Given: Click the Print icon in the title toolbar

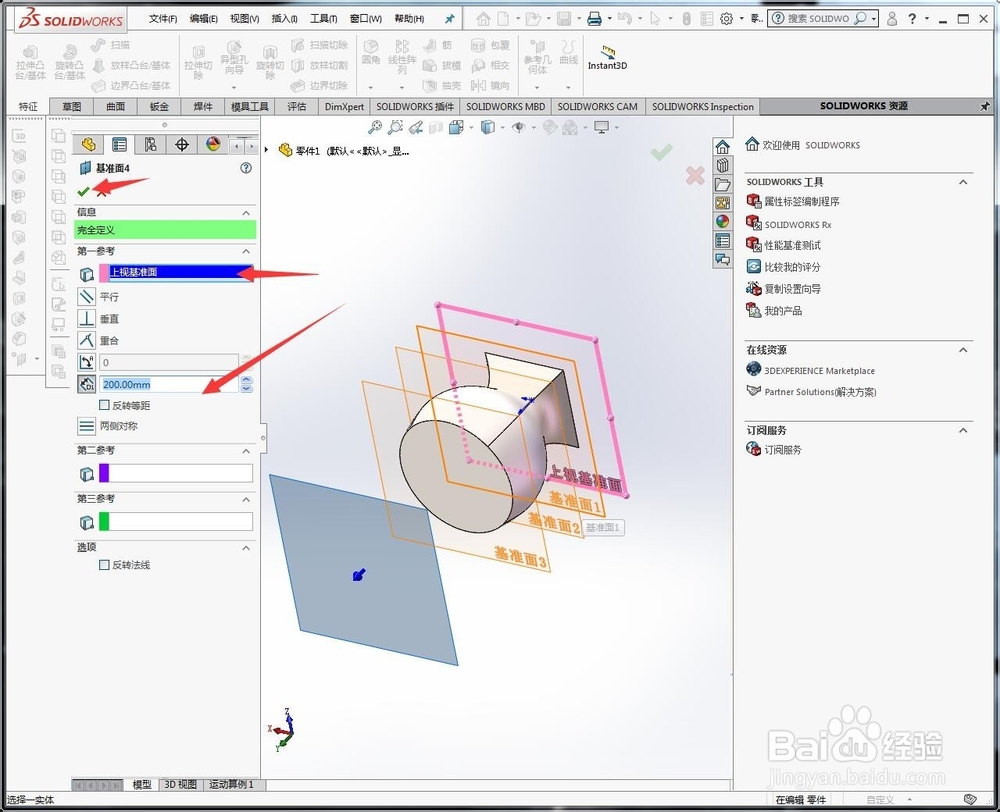Looking at the screenshot, I should (594, 19).
